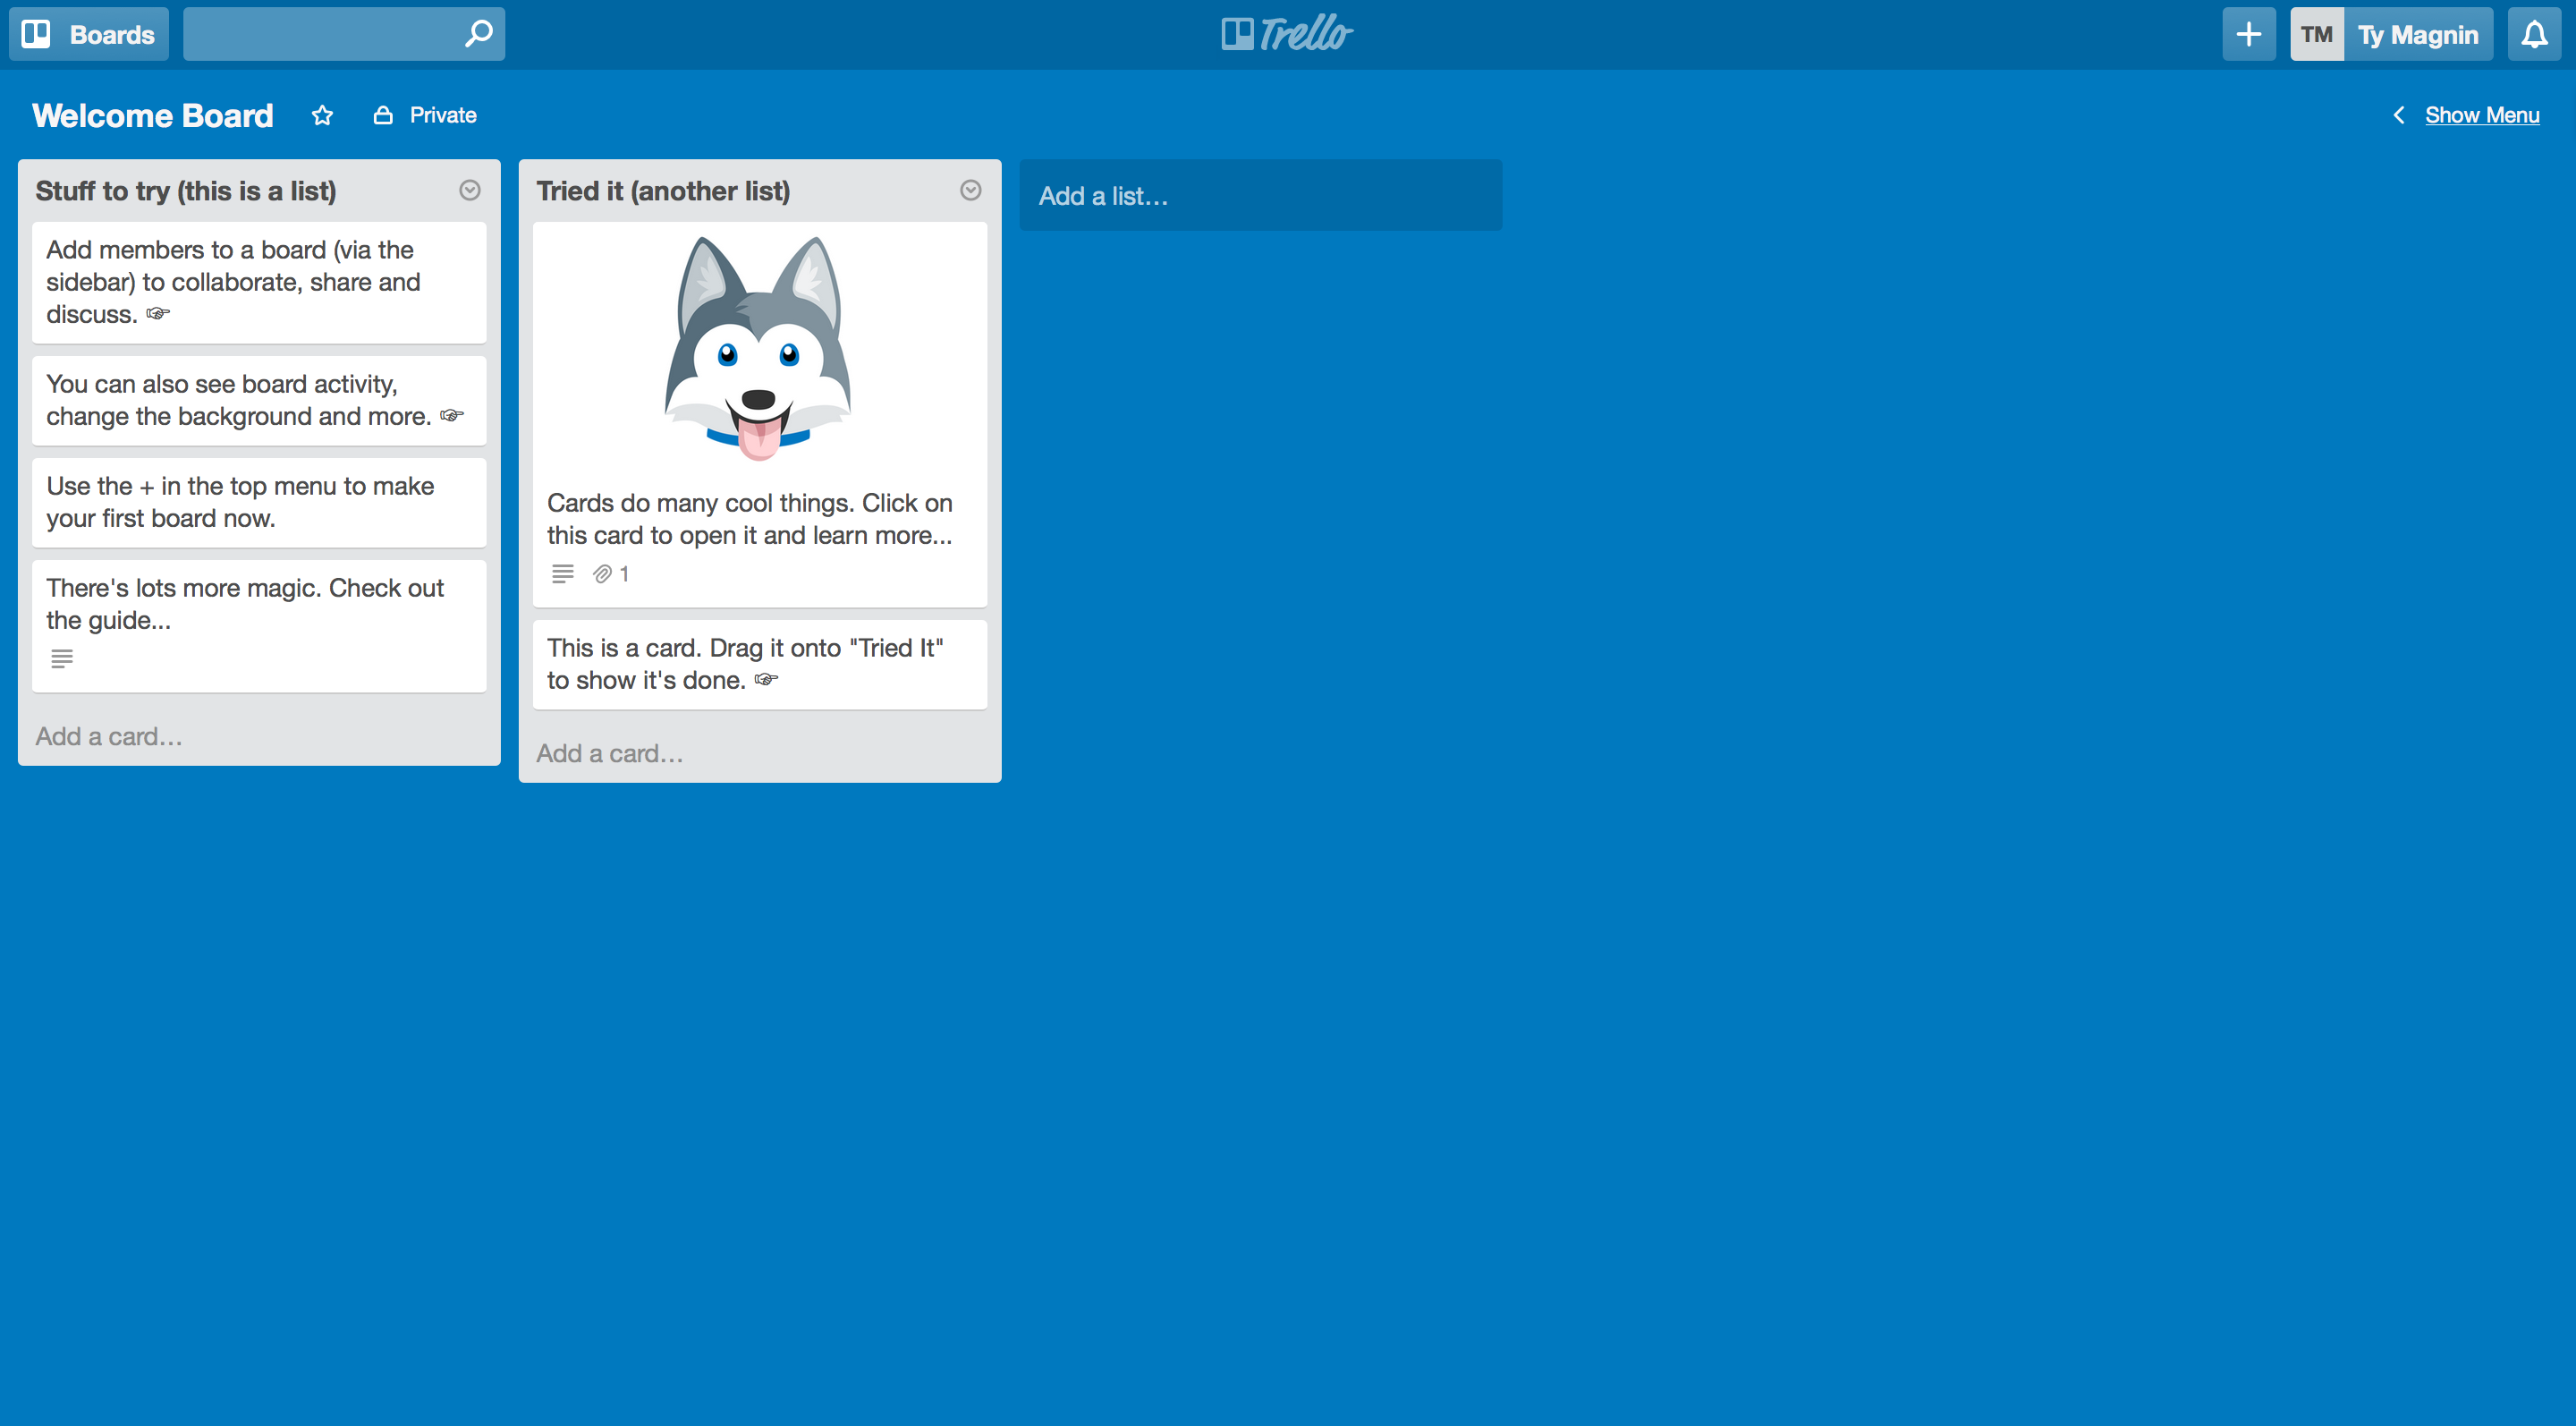
Task: Star the Welcome Board
Action: (322, 115)
